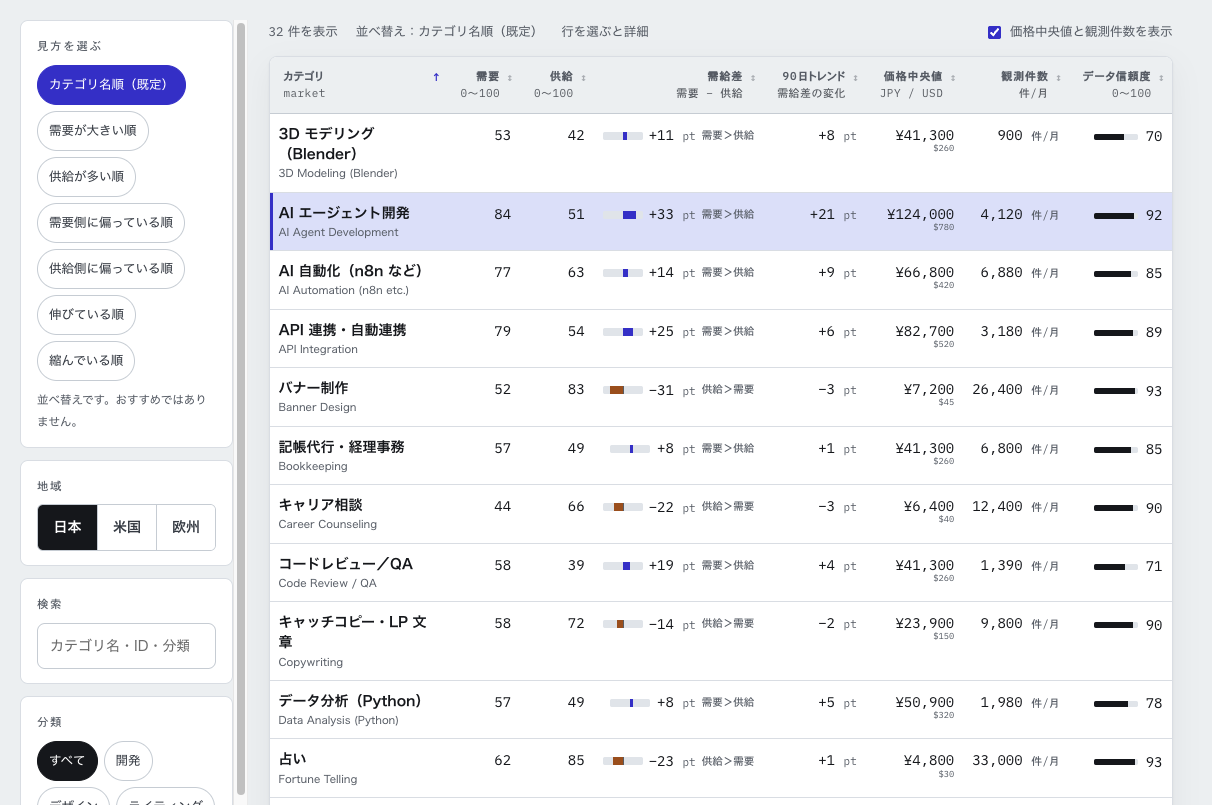
Task: Select 供給が多い順 view option
Action: coord(86,177)
